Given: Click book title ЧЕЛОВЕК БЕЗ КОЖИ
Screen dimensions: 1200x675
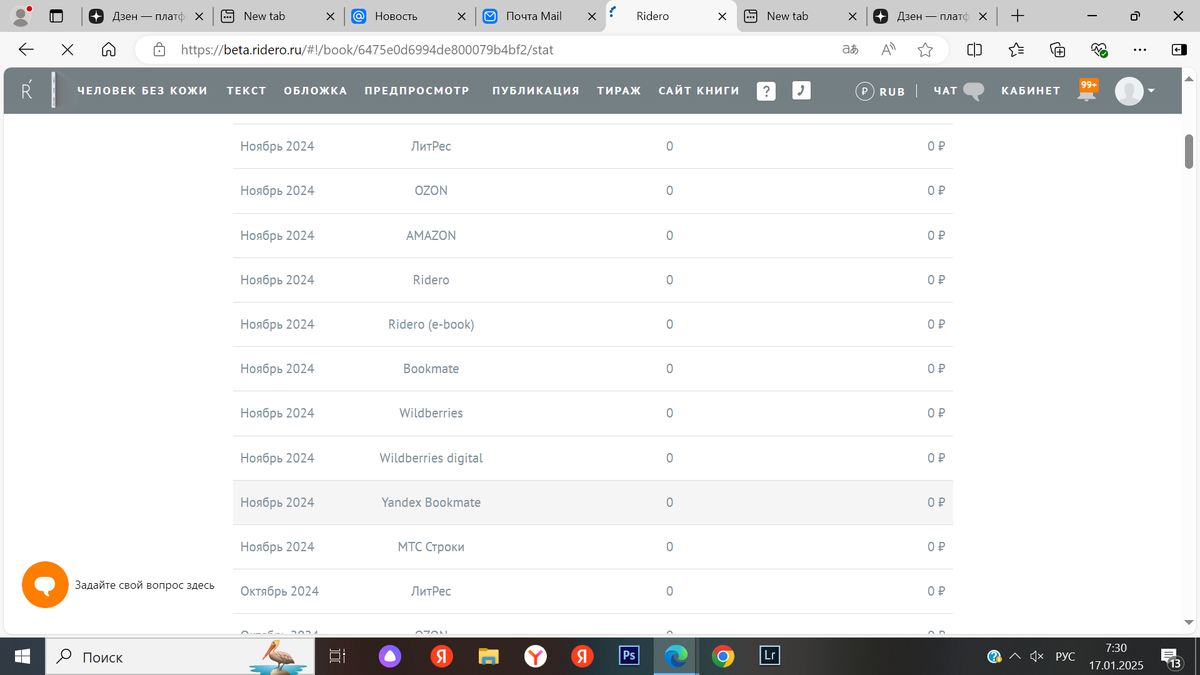Looking at the screenshot, I should pos(142,91).
